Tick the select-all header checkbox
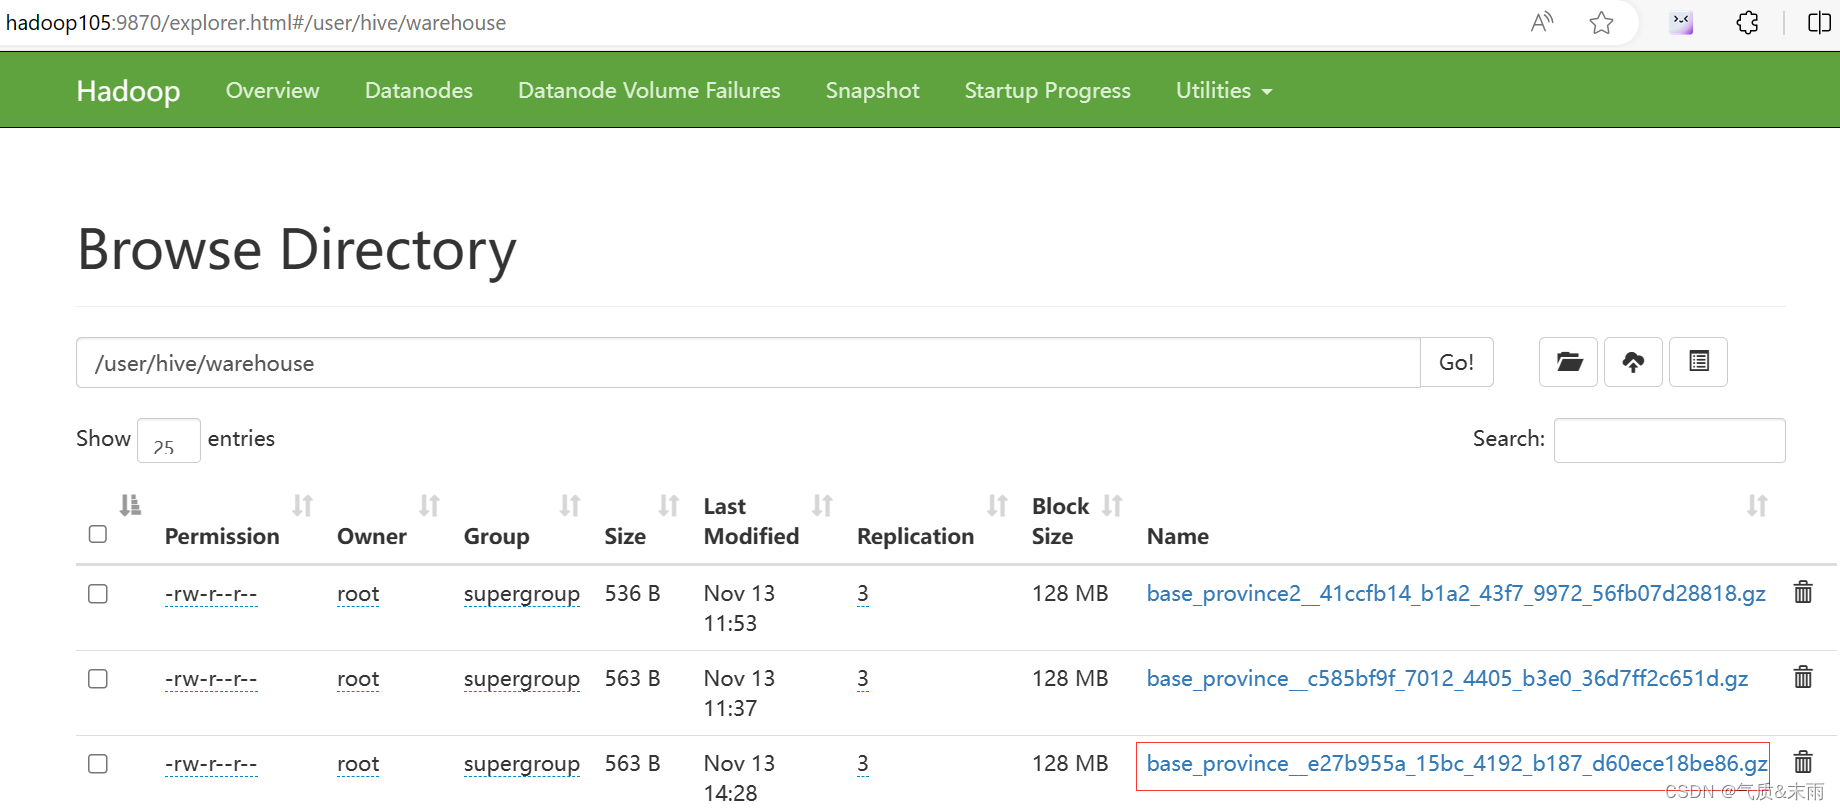Viewport: 1840px width, 810px height. [x=98, y=534]
